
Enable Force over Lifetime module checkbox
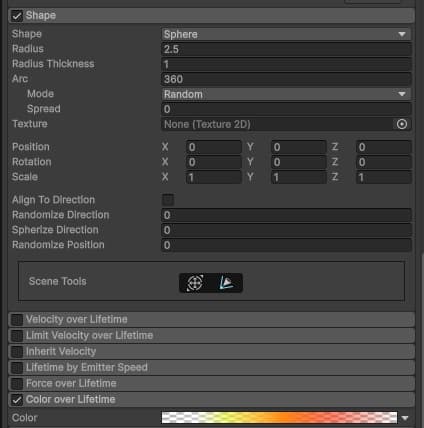point(17,384)
